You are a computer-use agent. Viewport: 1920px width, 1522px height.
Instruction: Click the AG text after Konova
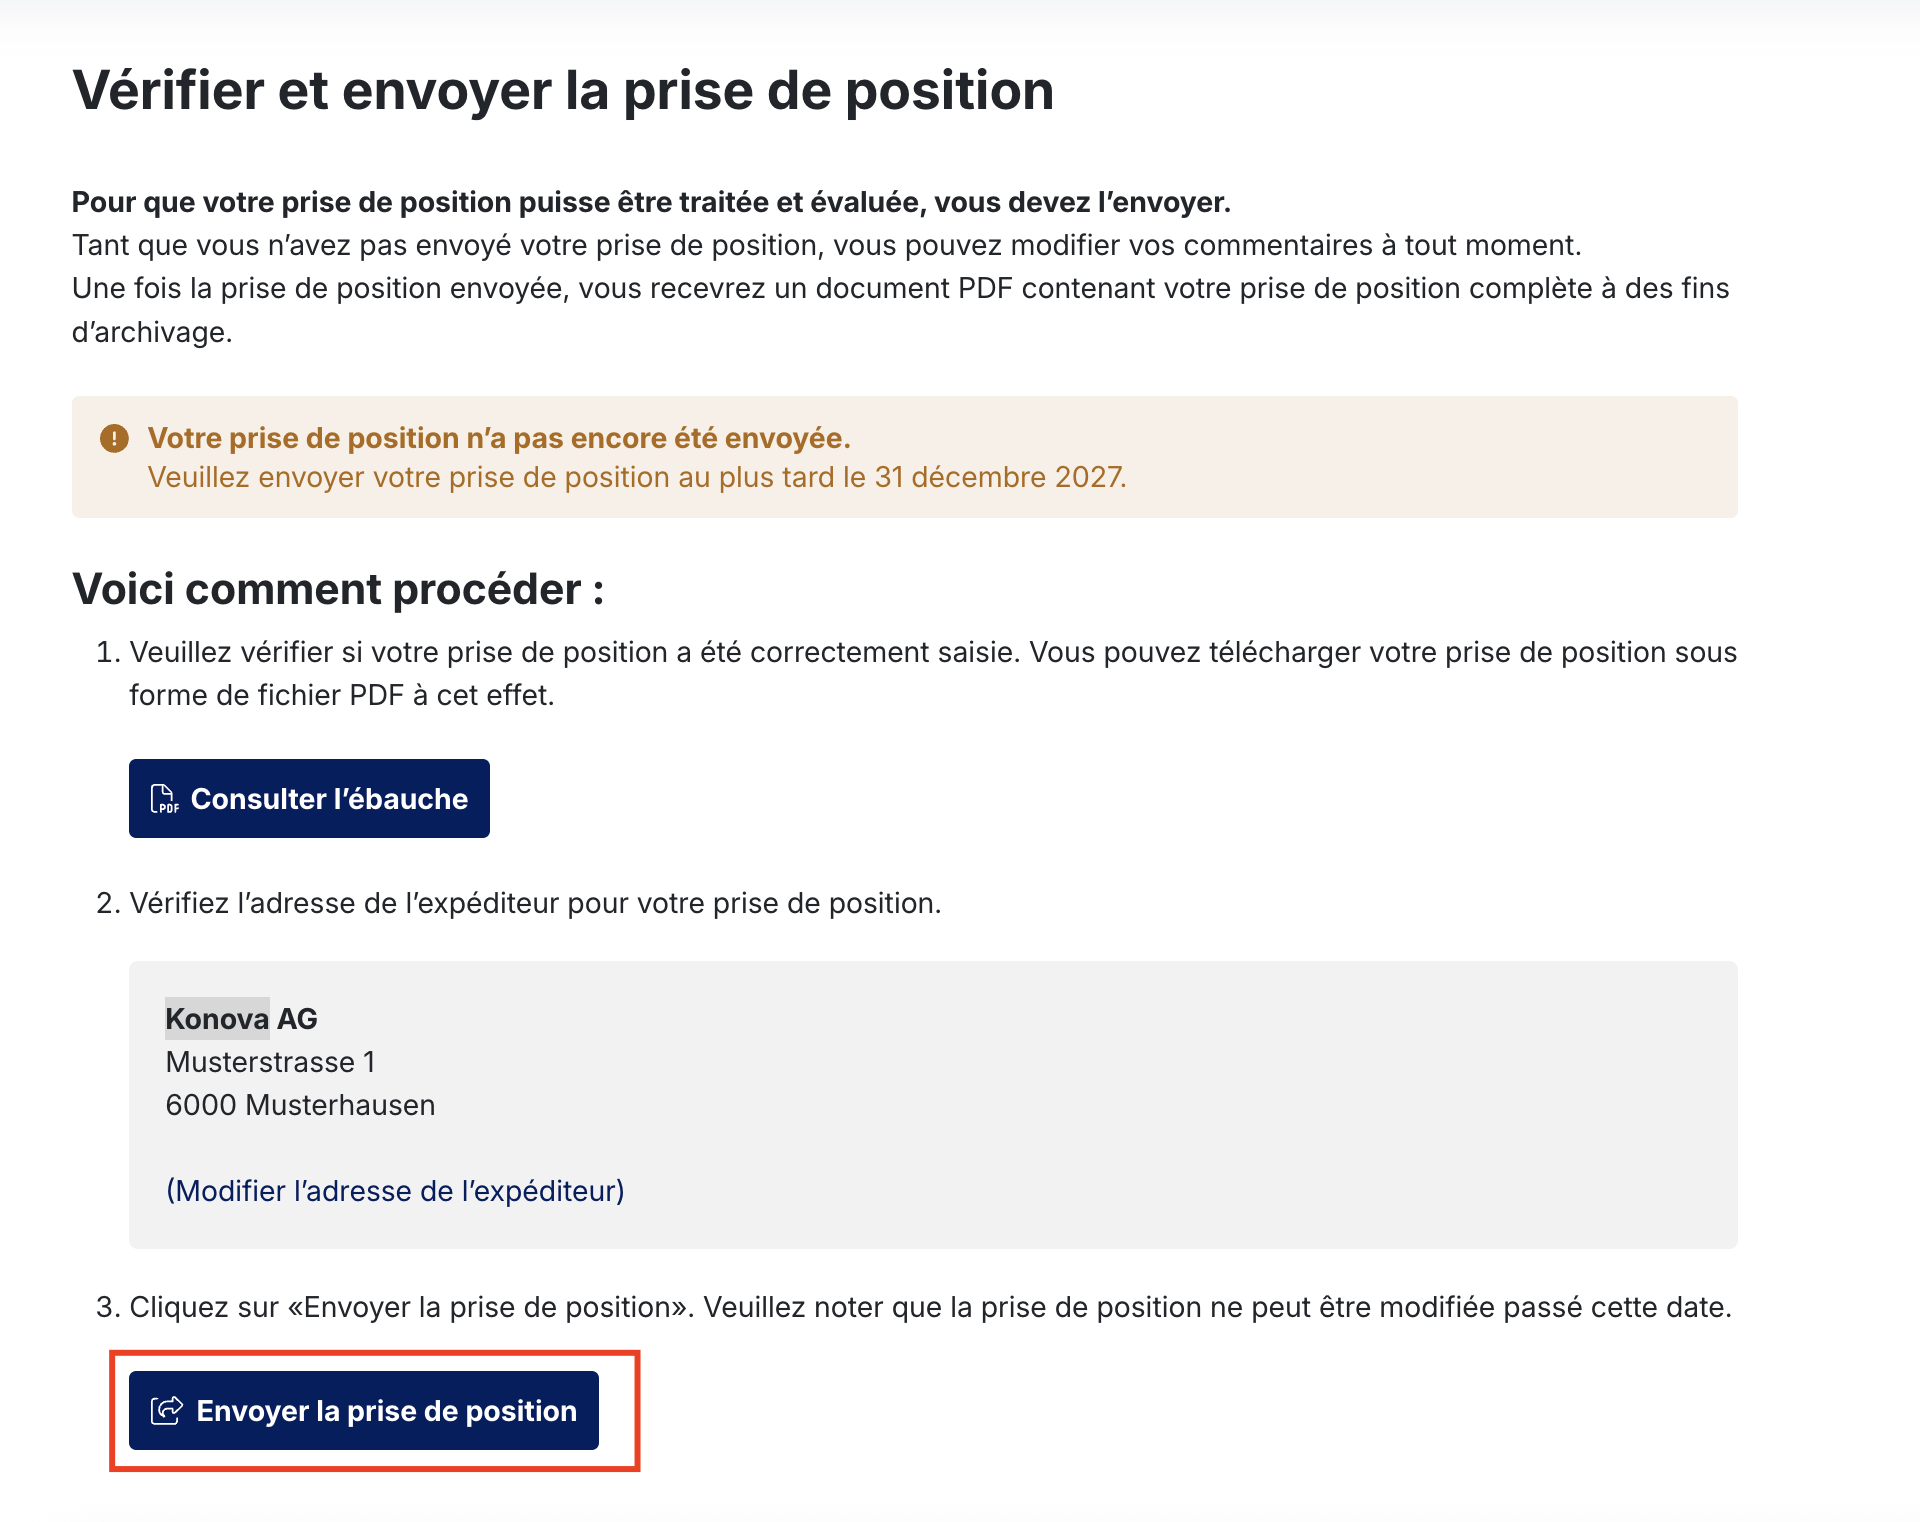(x=297, y=1018)
